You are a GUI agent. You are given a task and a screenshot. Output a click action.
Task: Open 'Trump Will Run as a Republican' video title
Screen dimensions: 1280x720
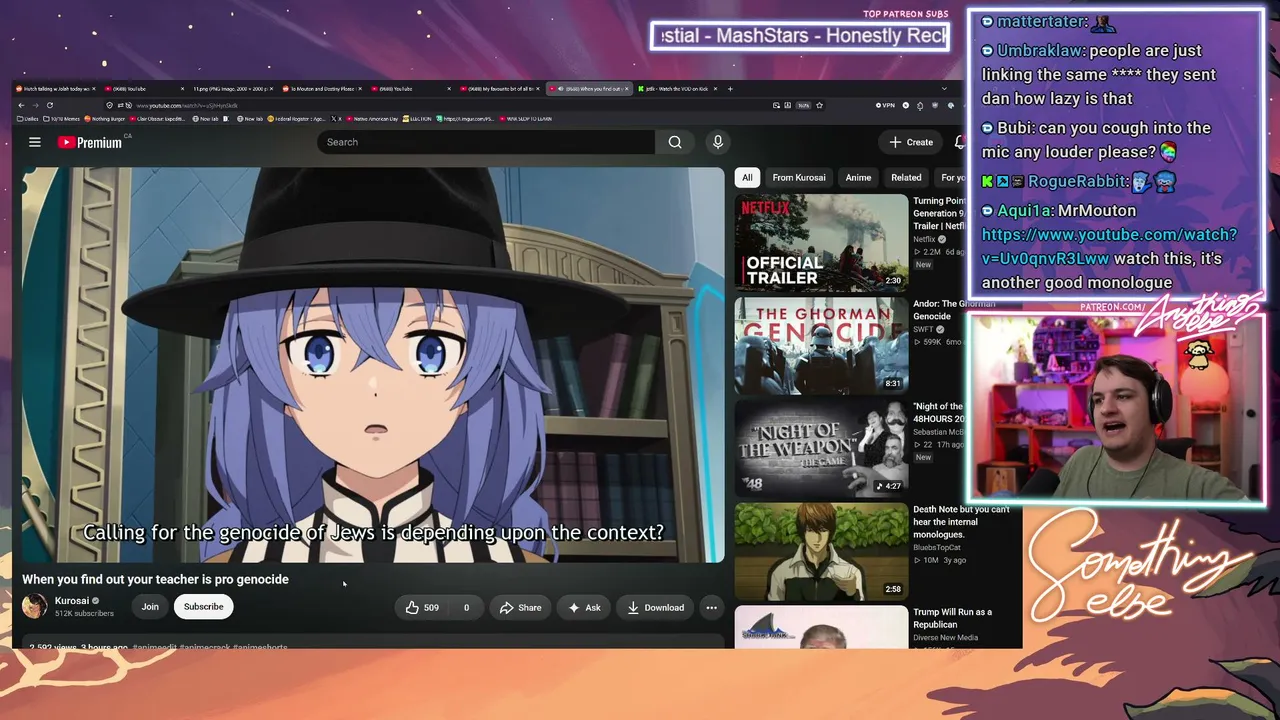tap(952, 617)
